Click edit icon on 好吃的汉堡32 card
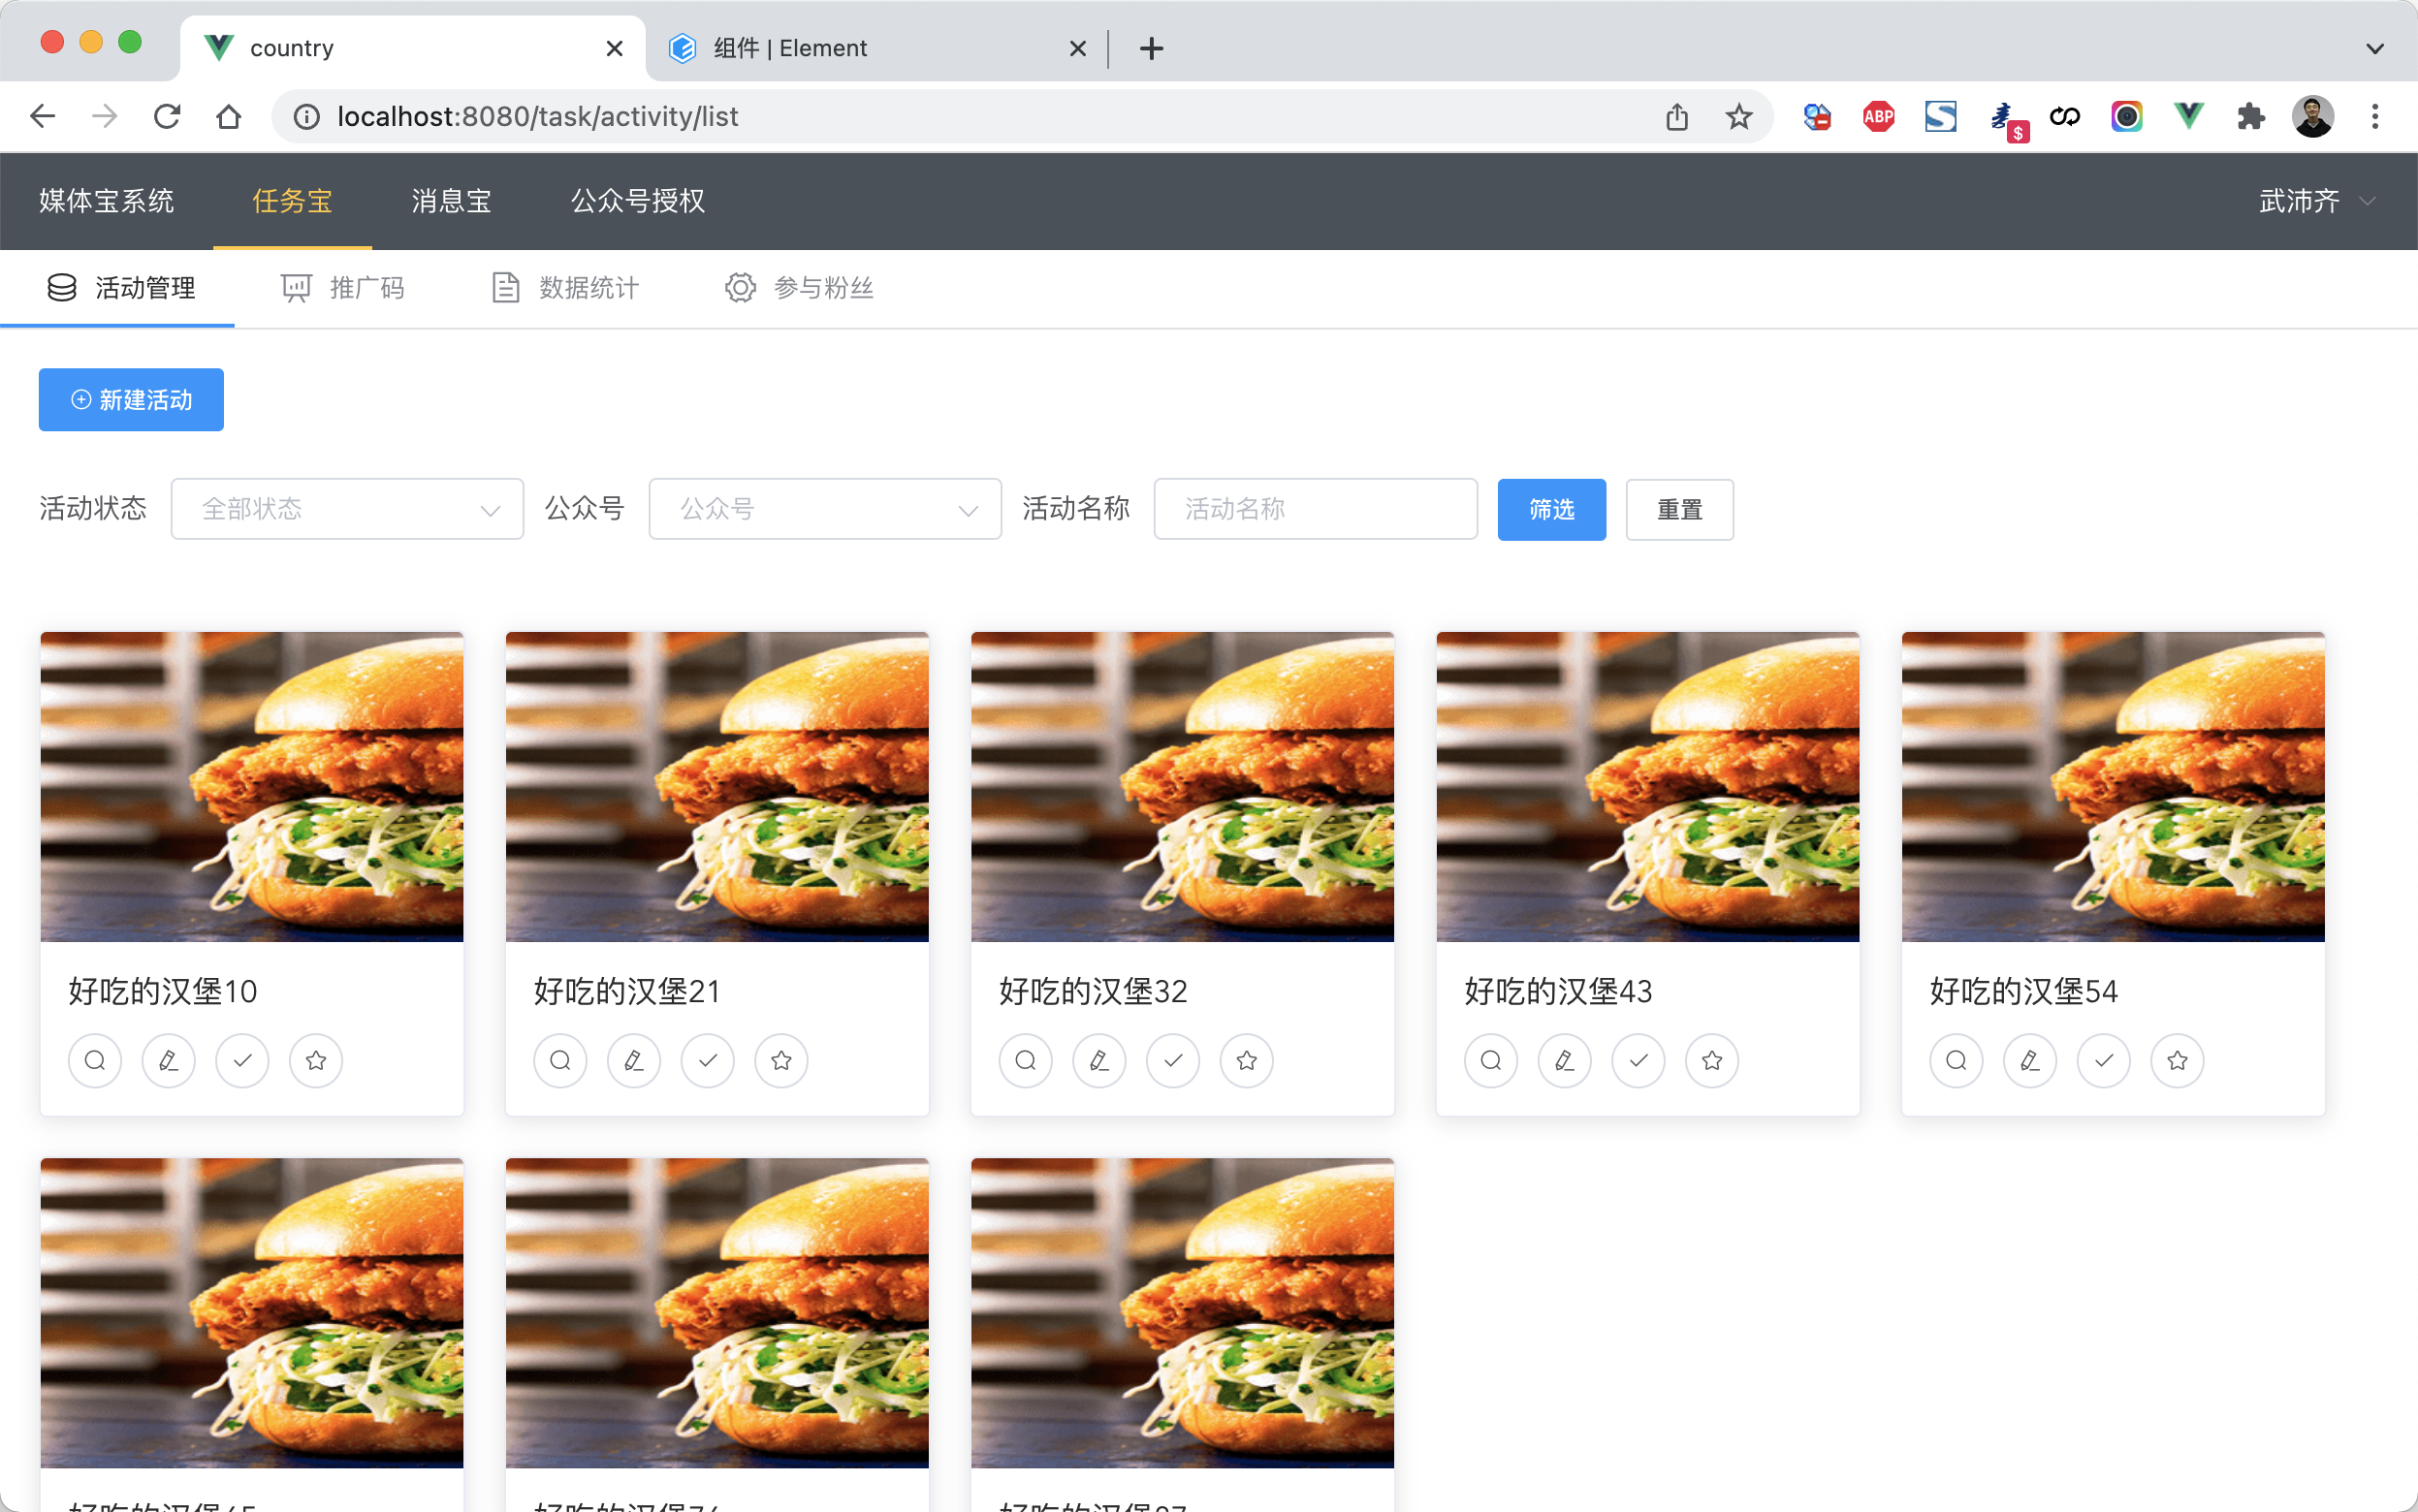 [1099, 1060]
